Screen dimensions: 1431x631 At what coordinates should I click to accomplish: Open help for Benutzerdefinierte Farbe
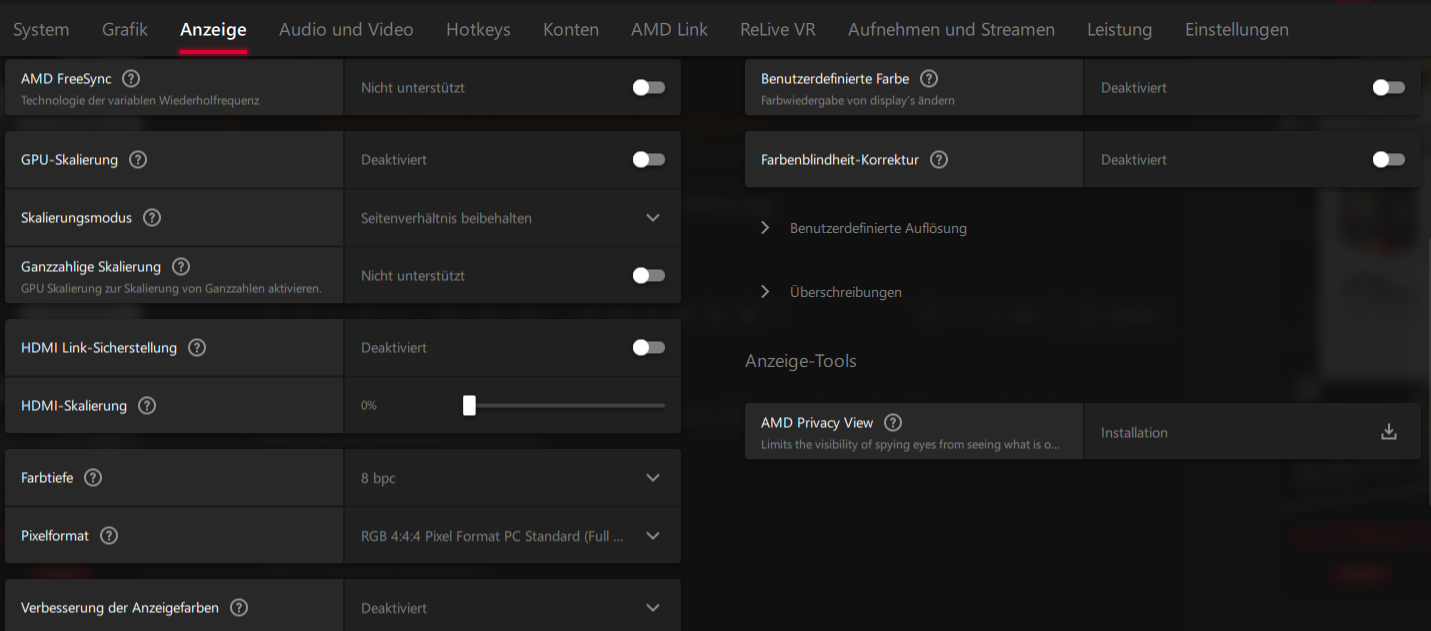pos(928,78)
